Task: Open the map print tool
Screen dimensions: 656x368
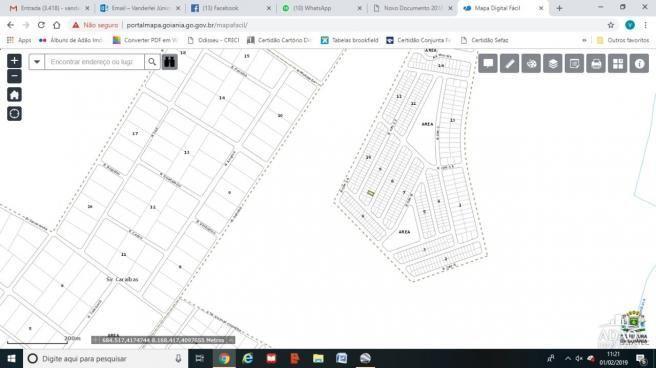Action: click(596, 64)
